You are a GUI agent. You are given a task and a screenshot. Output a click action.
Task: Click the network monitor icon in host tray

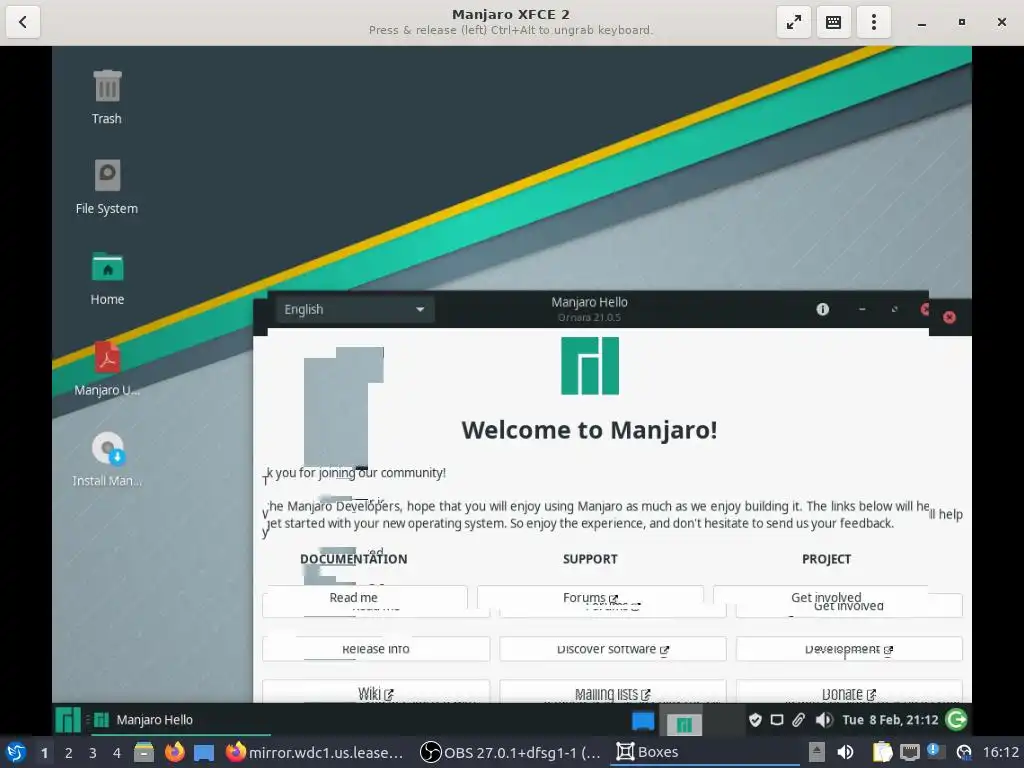click(x=910, y=752)
